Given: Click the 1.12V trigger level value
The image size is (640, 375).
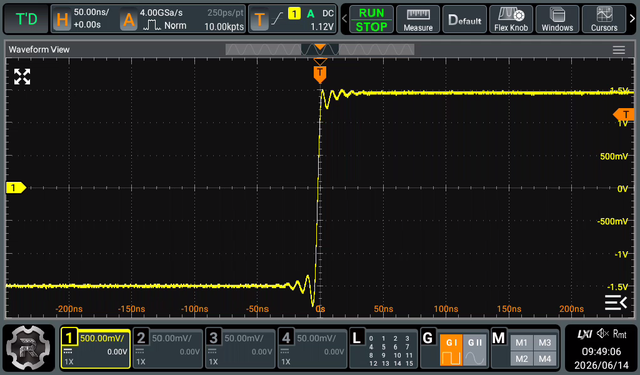Looking at the screenshot, I should coord(322,27).
